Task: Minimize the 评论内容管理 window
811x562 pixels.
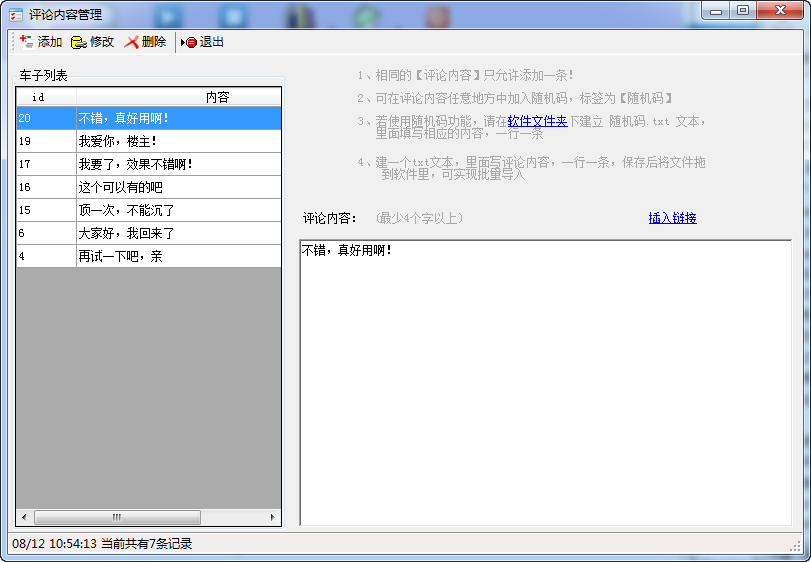Action: (x=716, y=10)
